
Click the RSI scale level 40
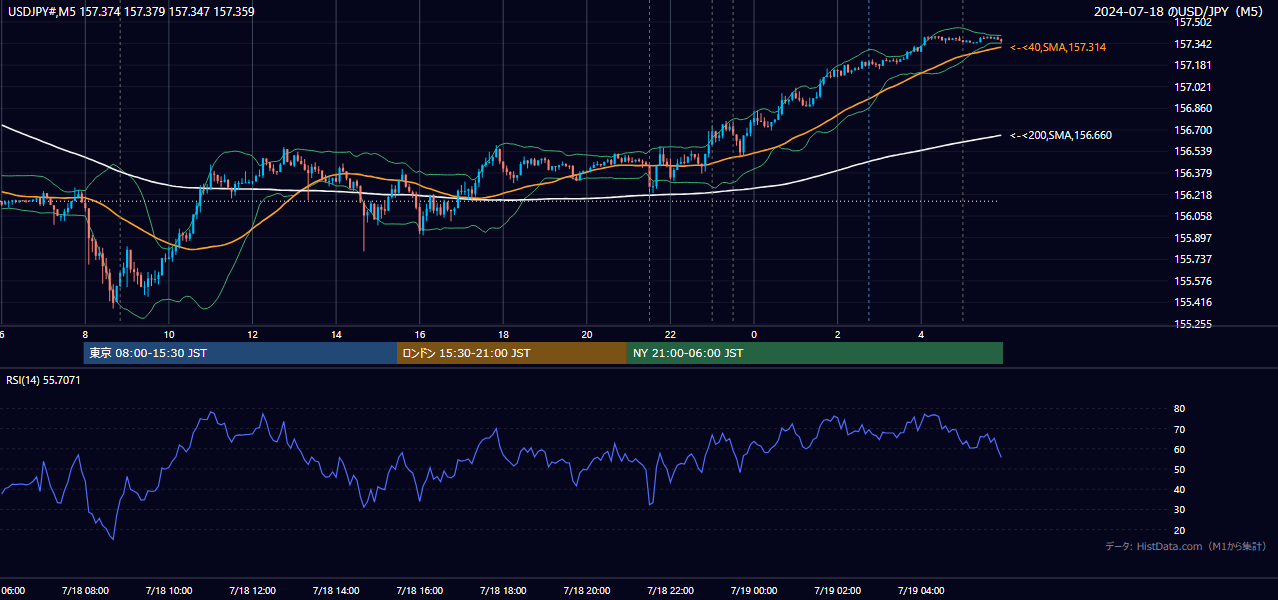[1179, 489]
